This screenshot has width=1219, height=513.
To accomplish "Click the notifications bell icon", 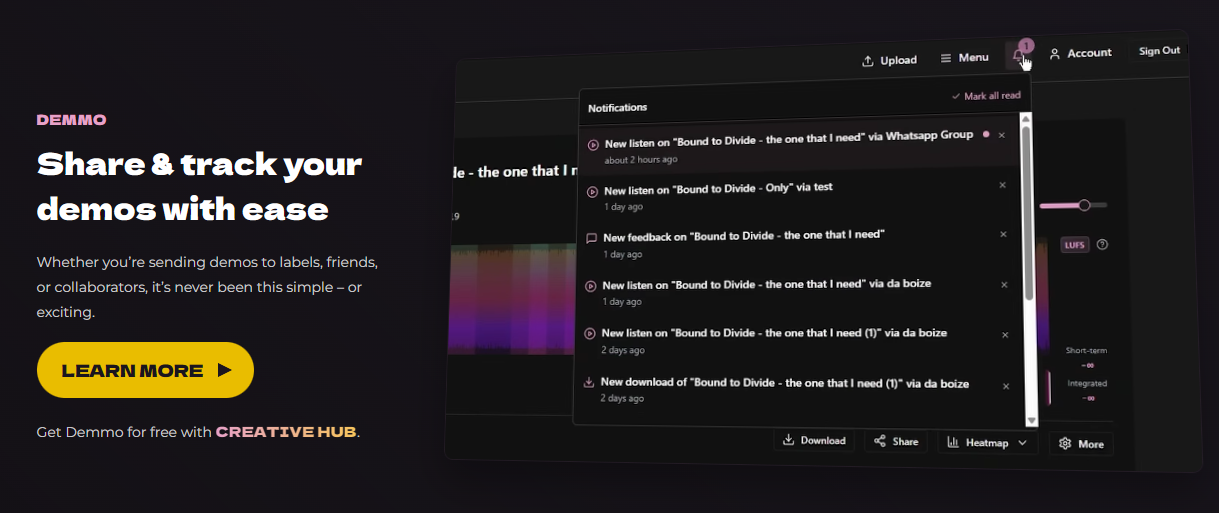I will point(1019,56).
